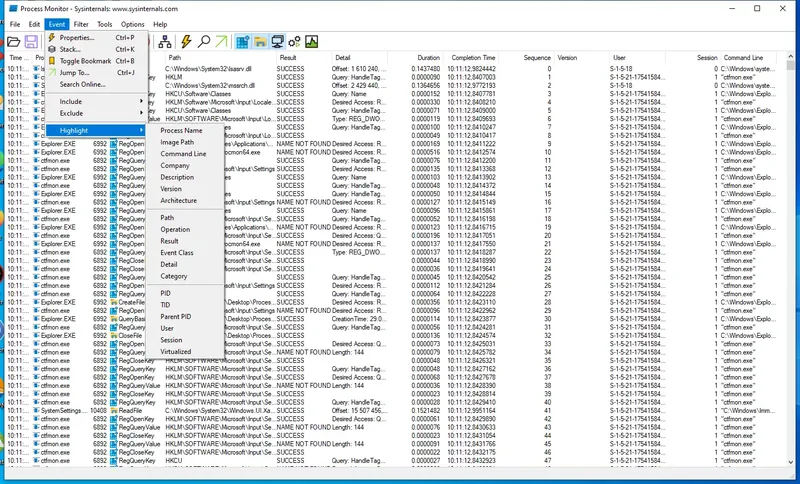Click scrollbar up arrow at list top
The image size is (800, 484).
(x=791, y=56)
